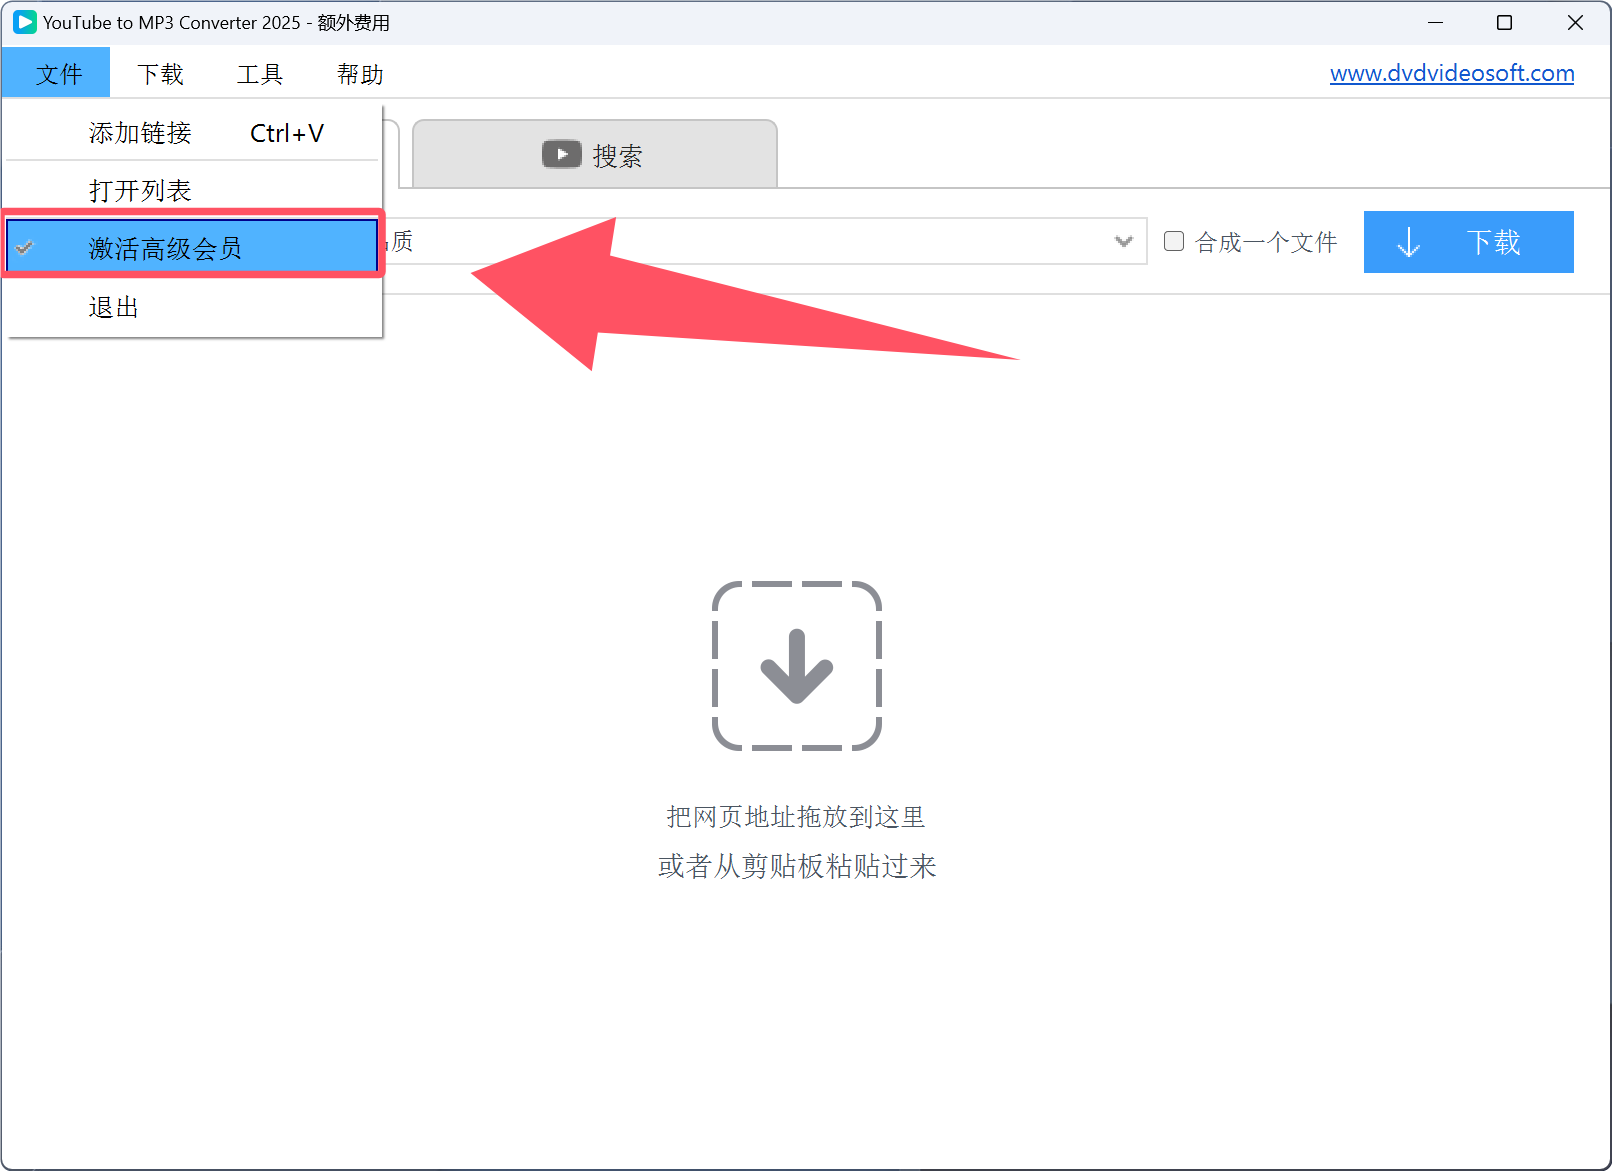Viewport: 1612px width, 1171px height.
Task: Expand the quality dropdown chevron
Action: click(x=1123, y=241)
